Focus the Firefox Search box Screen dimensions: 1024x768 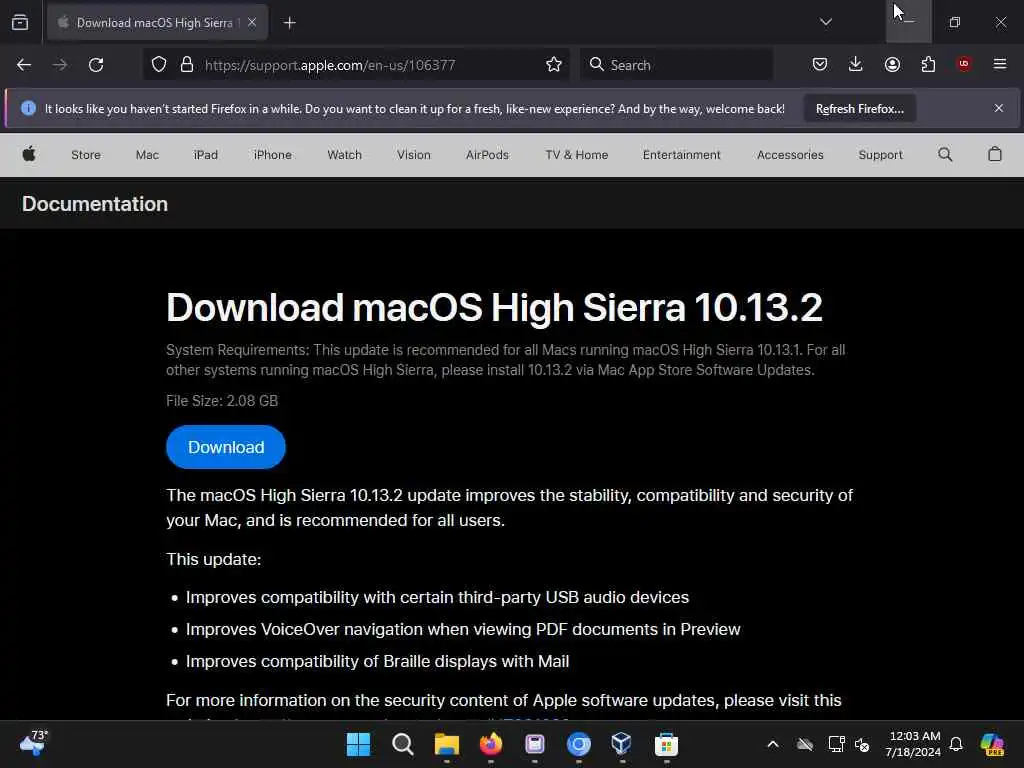(677, 65)
